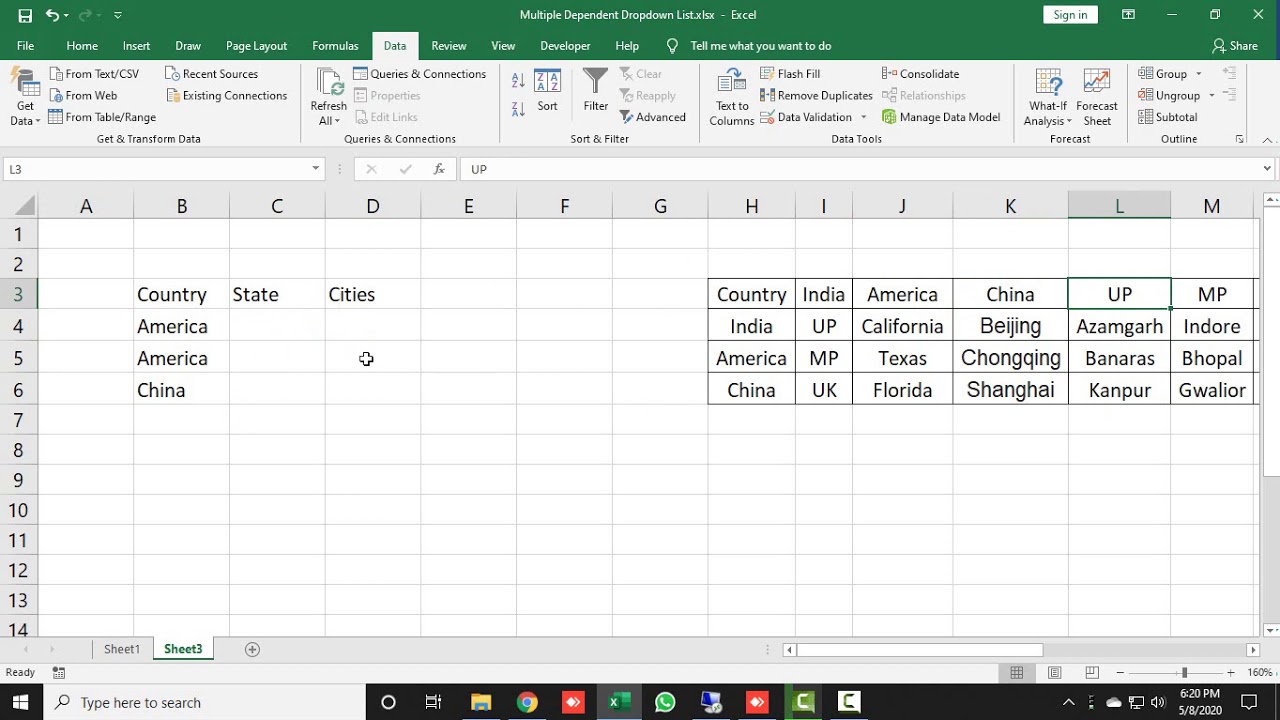Click the Sign in button
Image resolution: width=1280 pixels, height=720 pixels.
(x=1070, y=15)
